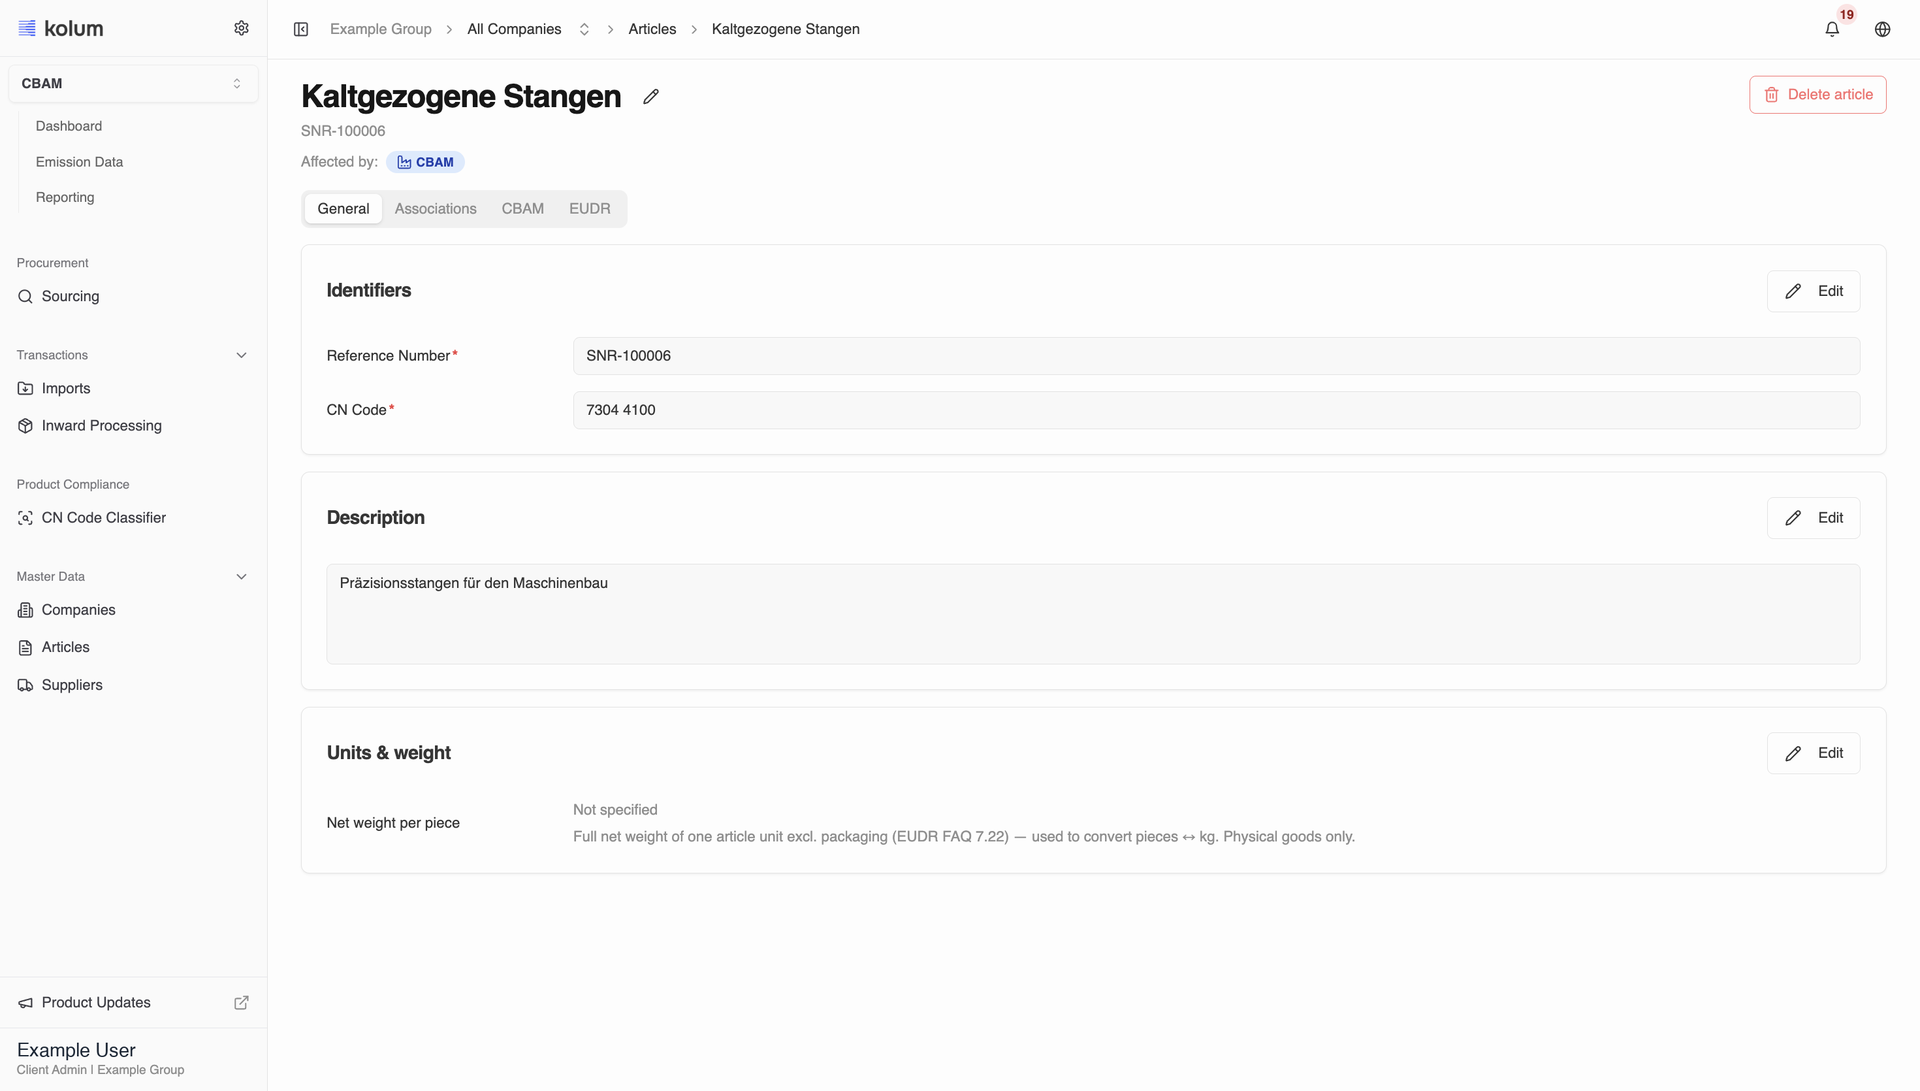
Task: Open Emission Data in the sidebar
Action: (79, 162)
